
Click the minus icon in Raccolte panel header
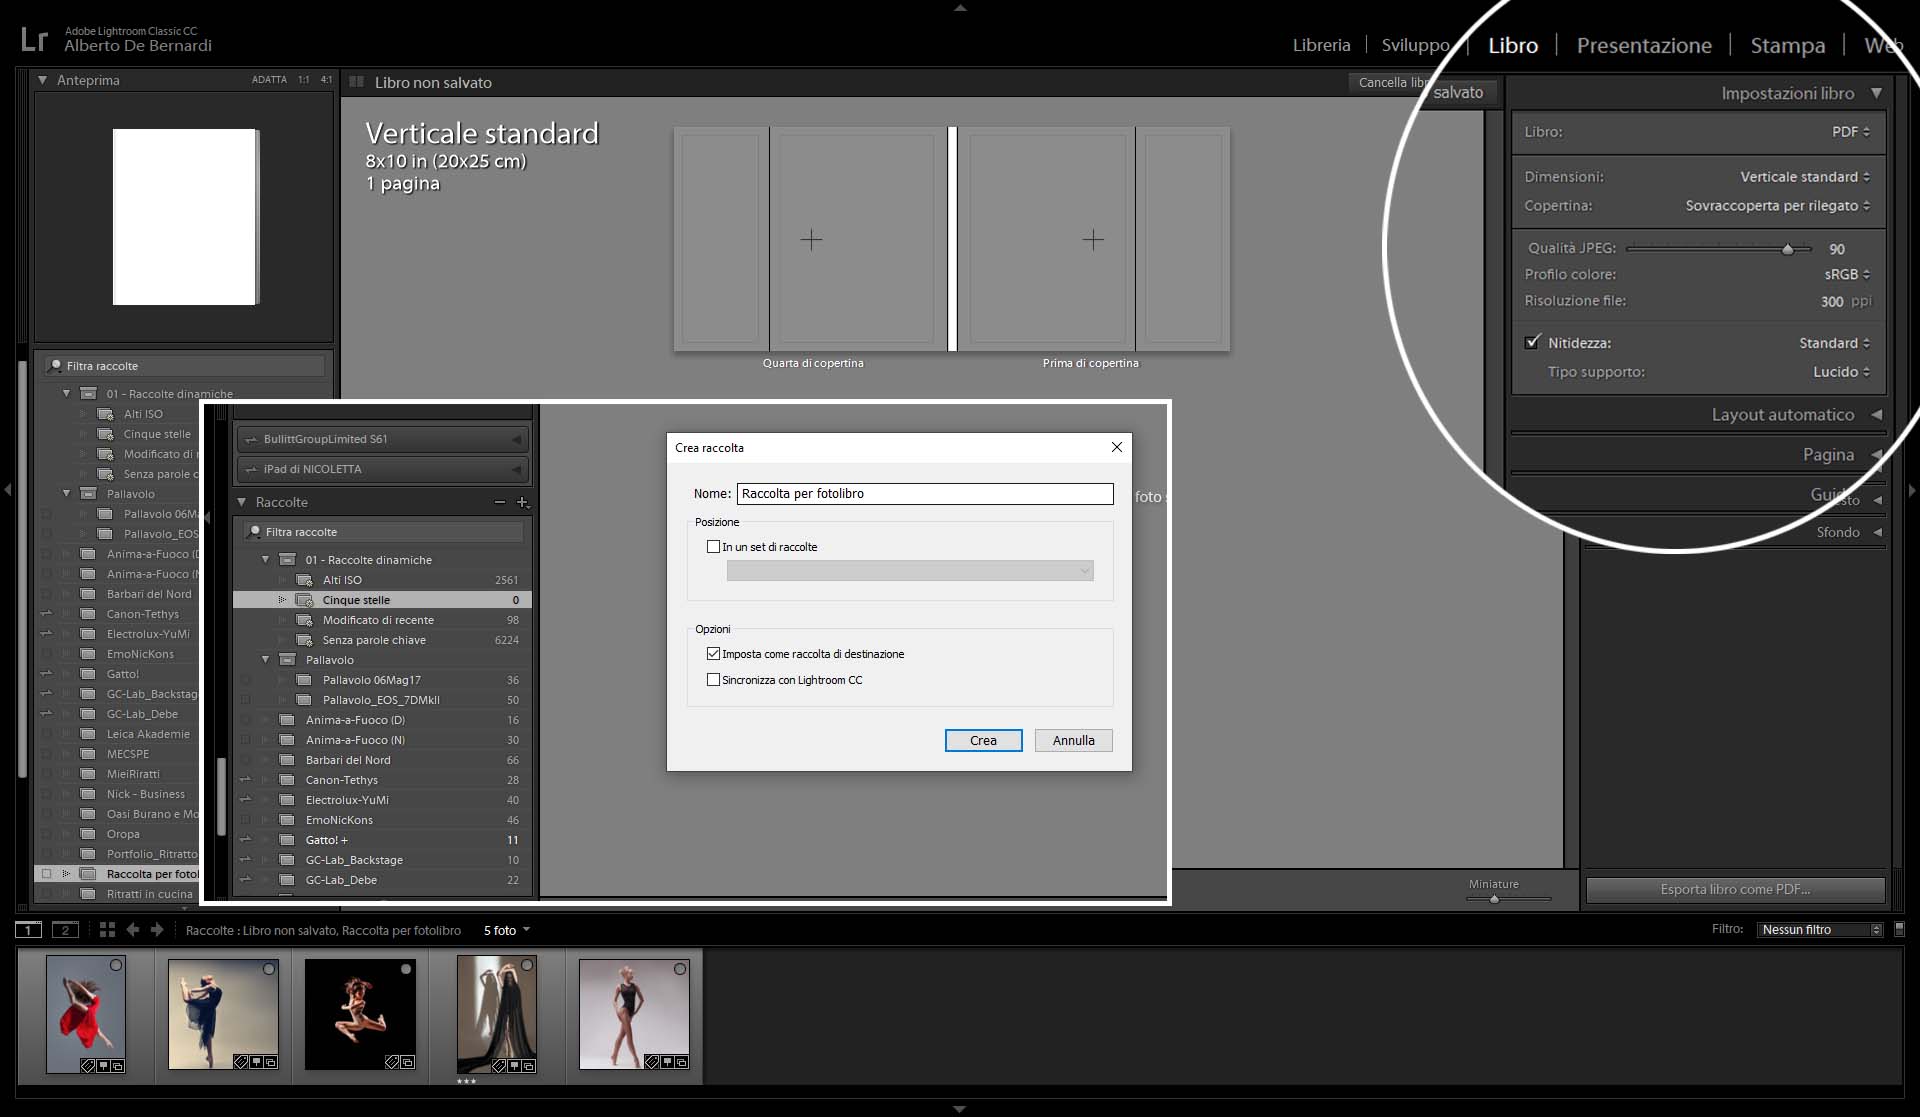[499, 502]
